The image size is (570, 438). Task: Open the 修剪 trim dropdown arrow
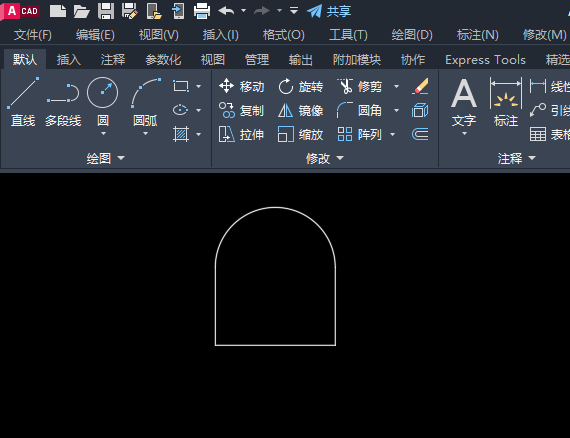[x=396, y=87]
